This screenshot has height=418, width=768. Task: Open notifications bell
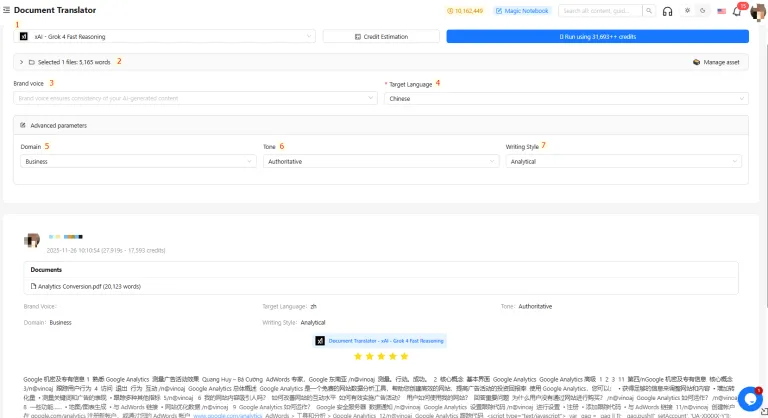click(737, 11)
